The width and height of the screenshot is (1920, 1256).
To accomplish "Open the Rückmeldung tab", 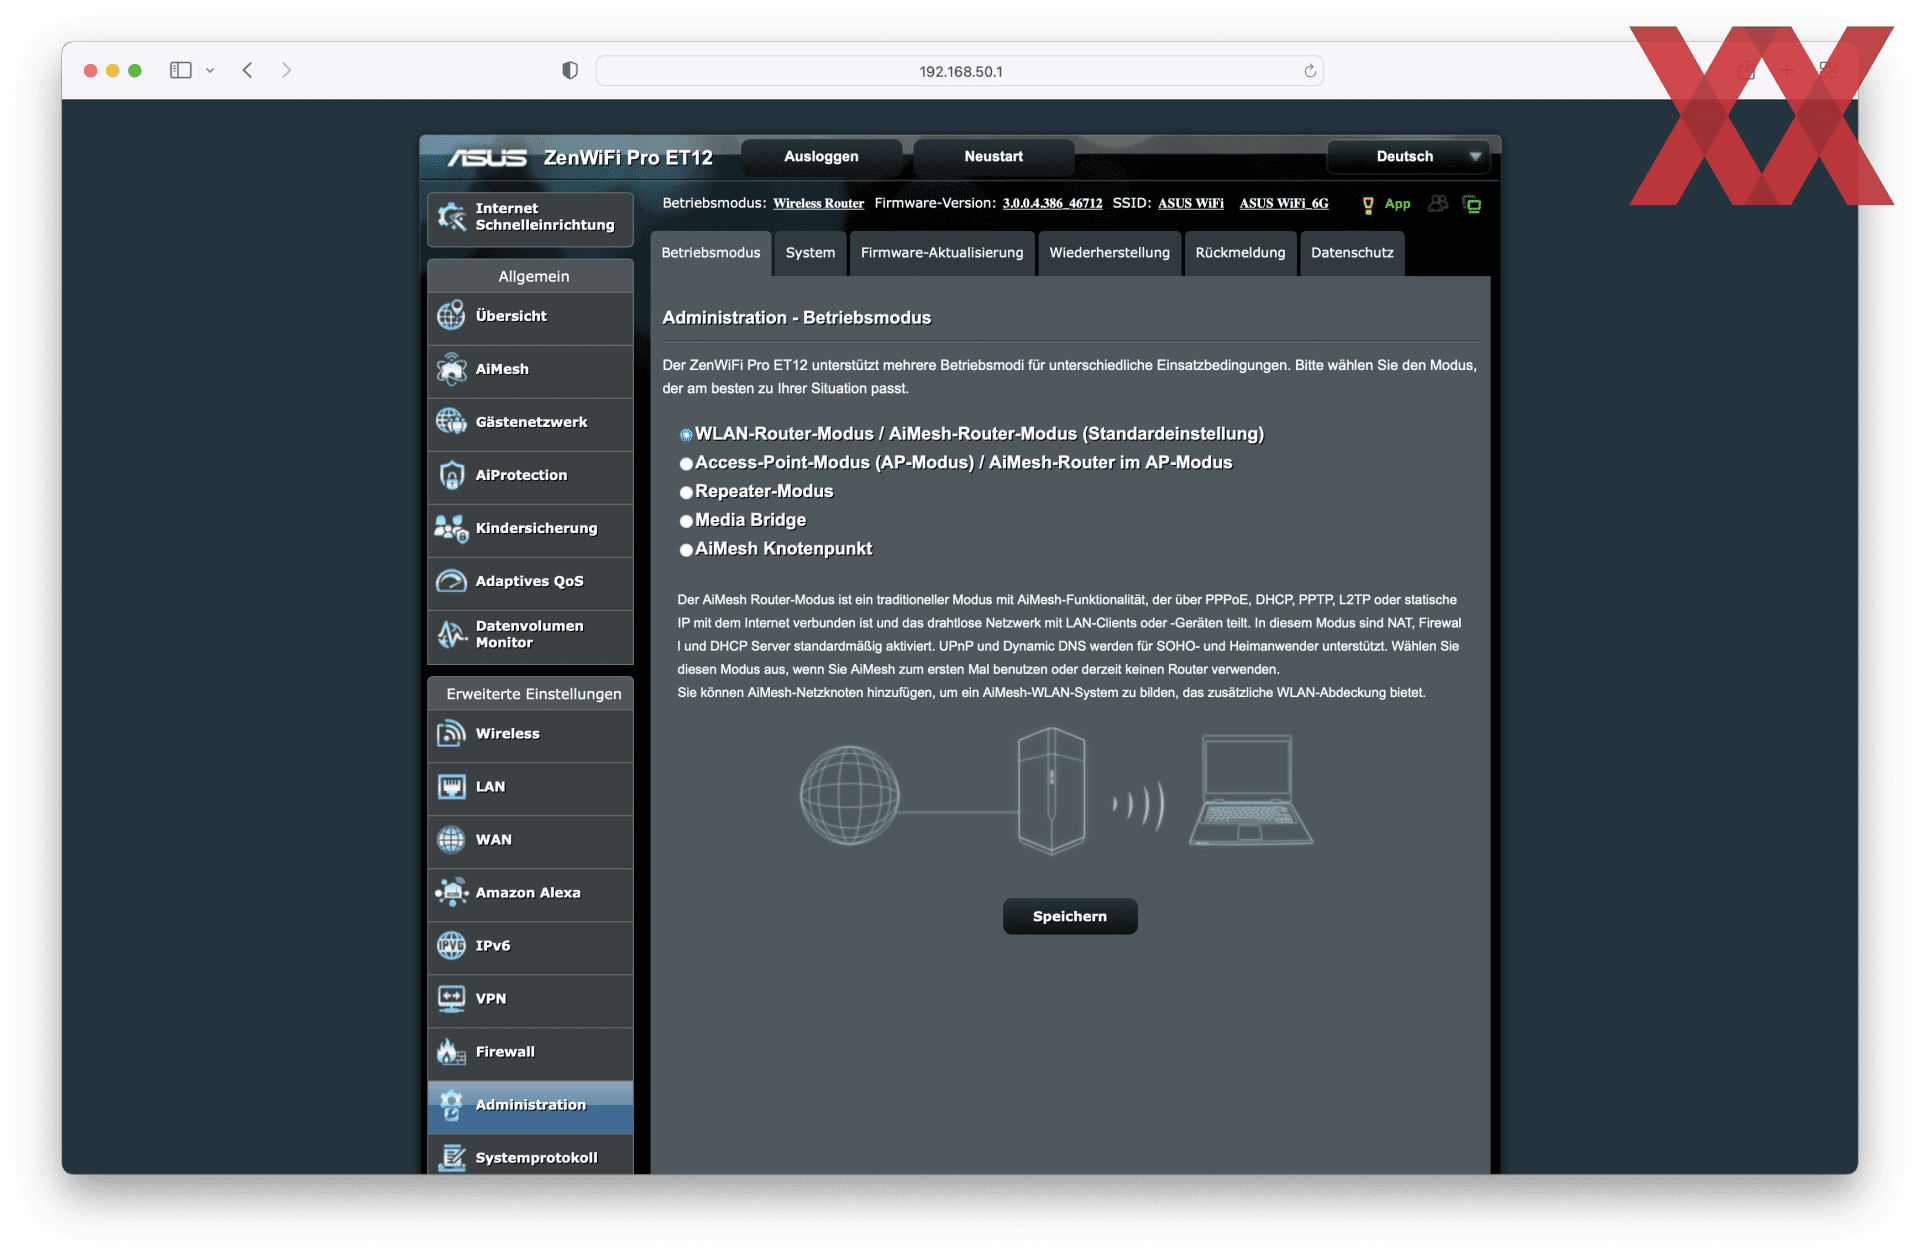I will pos(1240,253).
